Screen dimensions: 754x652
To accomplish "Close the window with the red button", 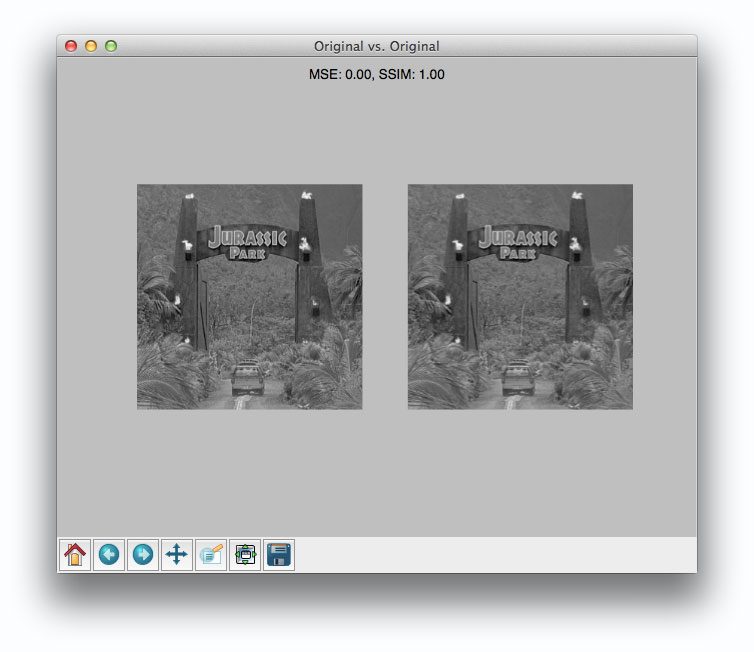I will pyautogui.click(x=71, y=46).
